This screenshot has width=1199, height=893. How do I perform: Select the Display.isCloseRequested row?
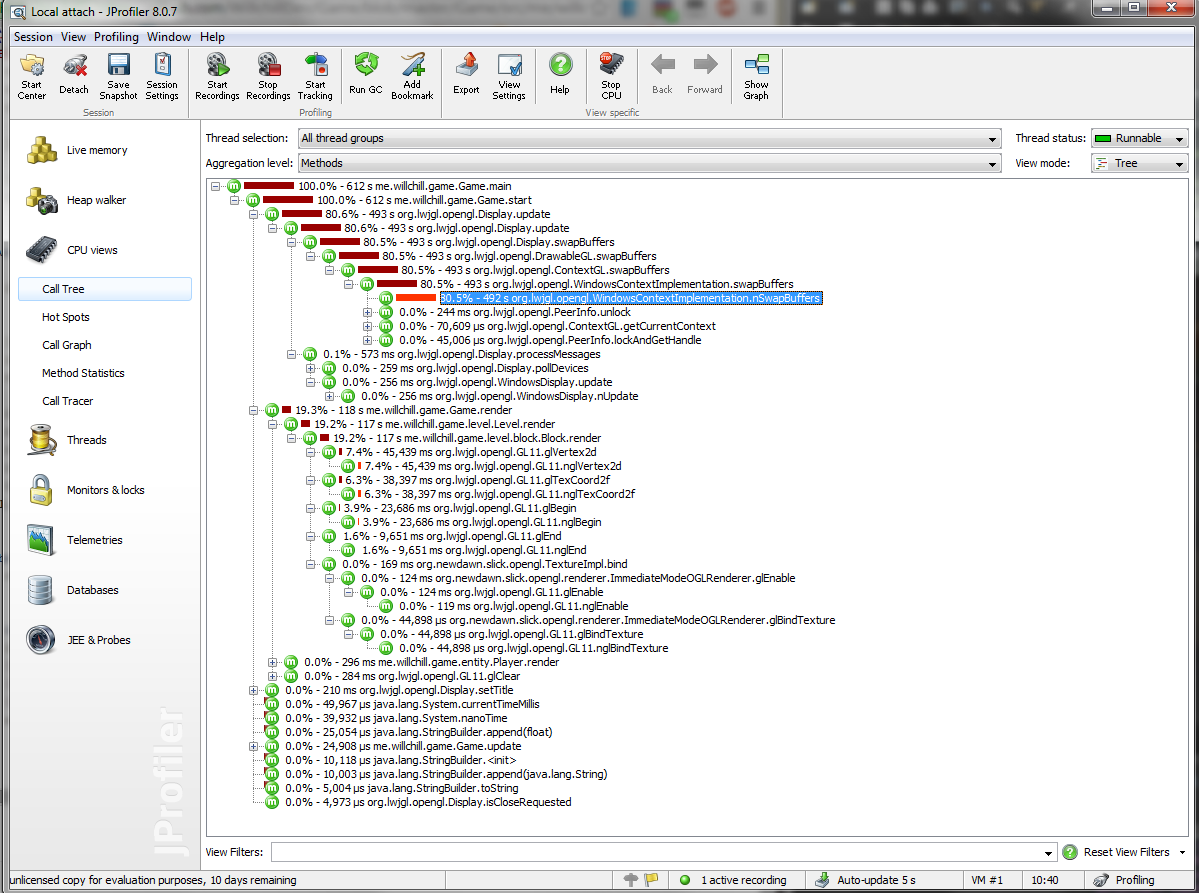(428, 802)
